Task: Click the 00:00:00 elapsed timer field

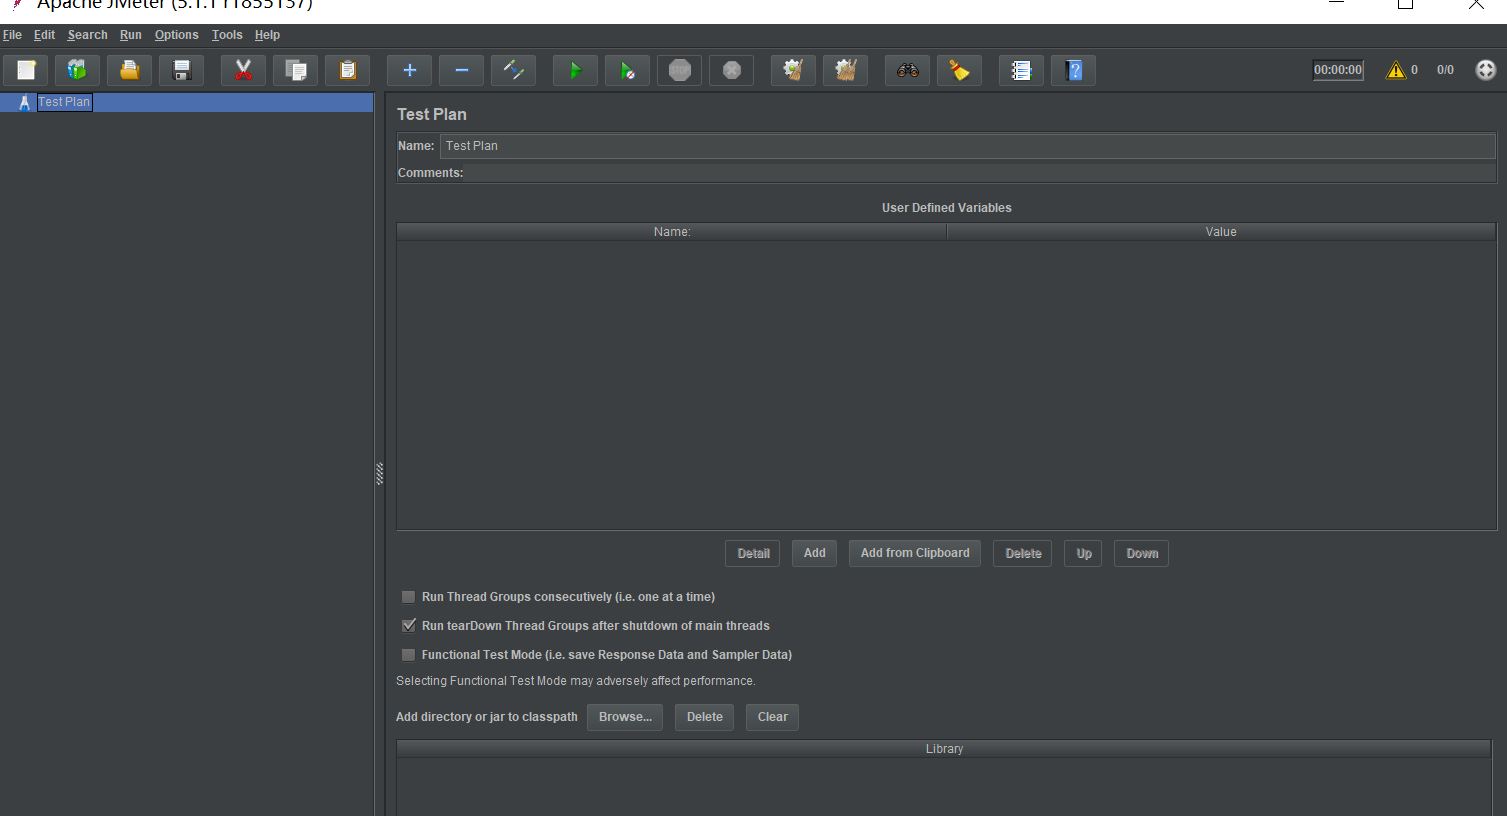Action: click(1338, 70)
